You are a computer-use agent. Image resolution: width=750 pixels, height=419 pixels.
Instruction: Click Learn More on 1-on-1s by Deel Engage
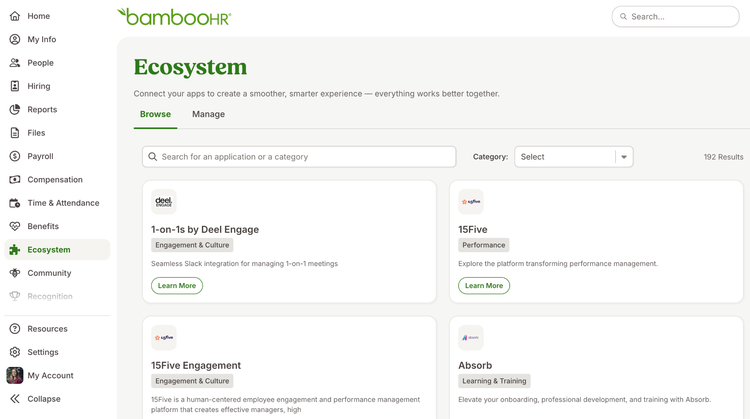click(177, 286)
